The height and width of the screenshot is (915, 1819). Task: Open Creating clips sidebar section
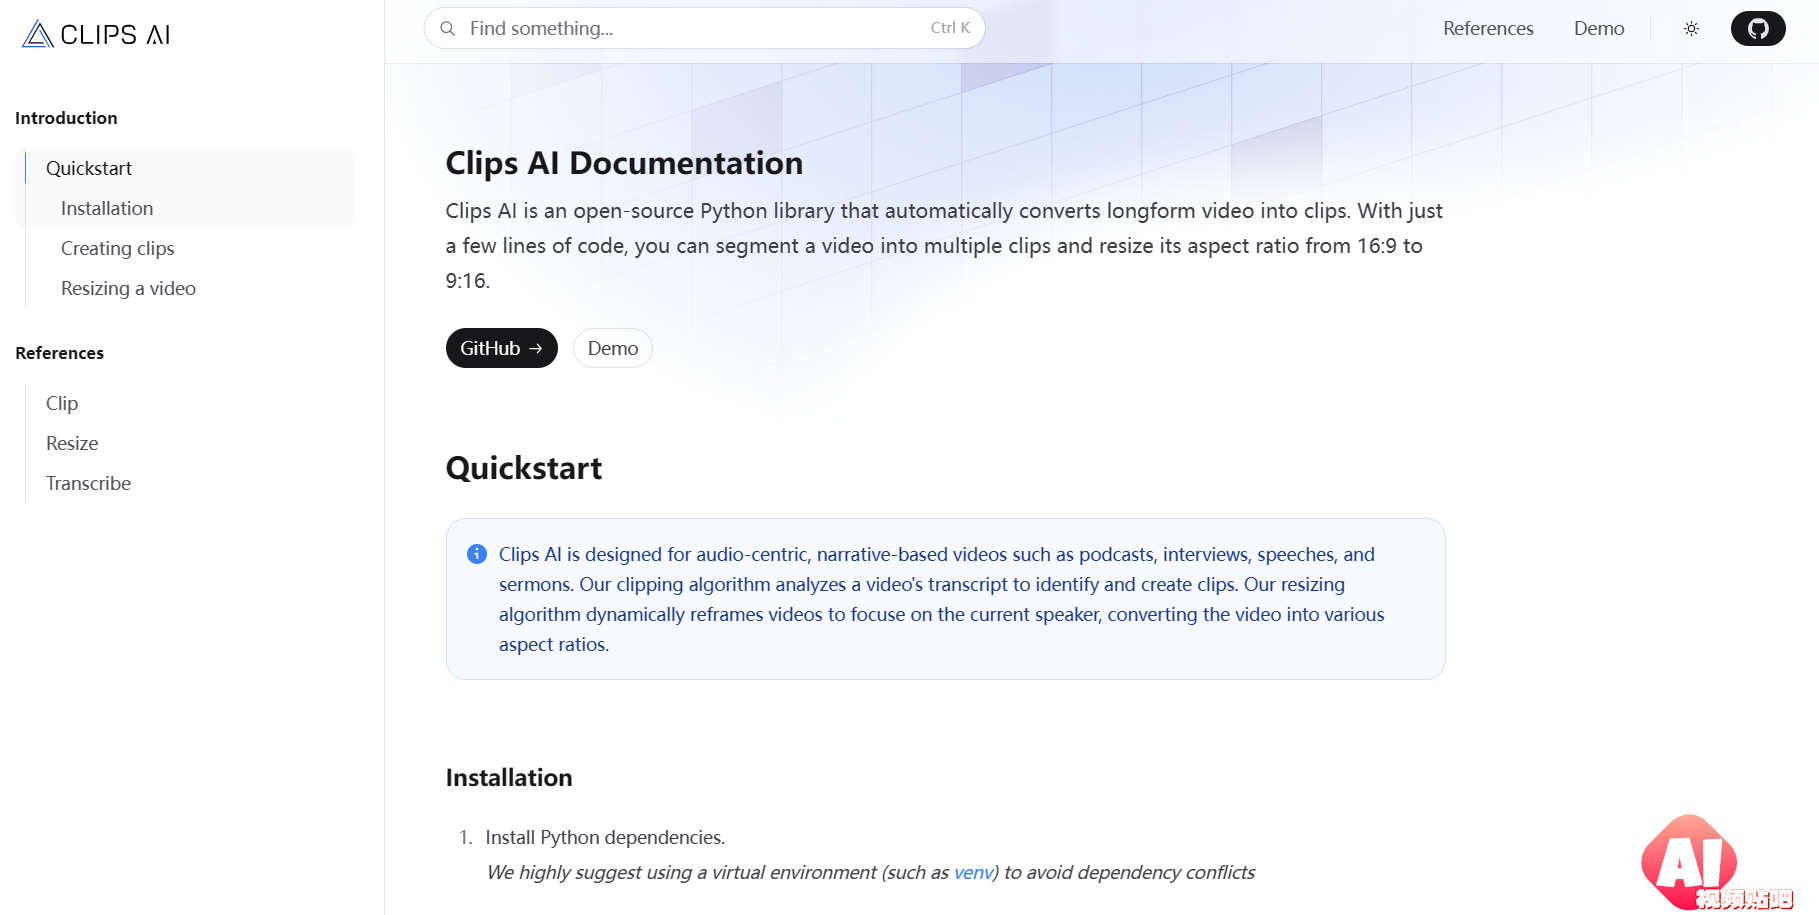click(x=117, y=248)
